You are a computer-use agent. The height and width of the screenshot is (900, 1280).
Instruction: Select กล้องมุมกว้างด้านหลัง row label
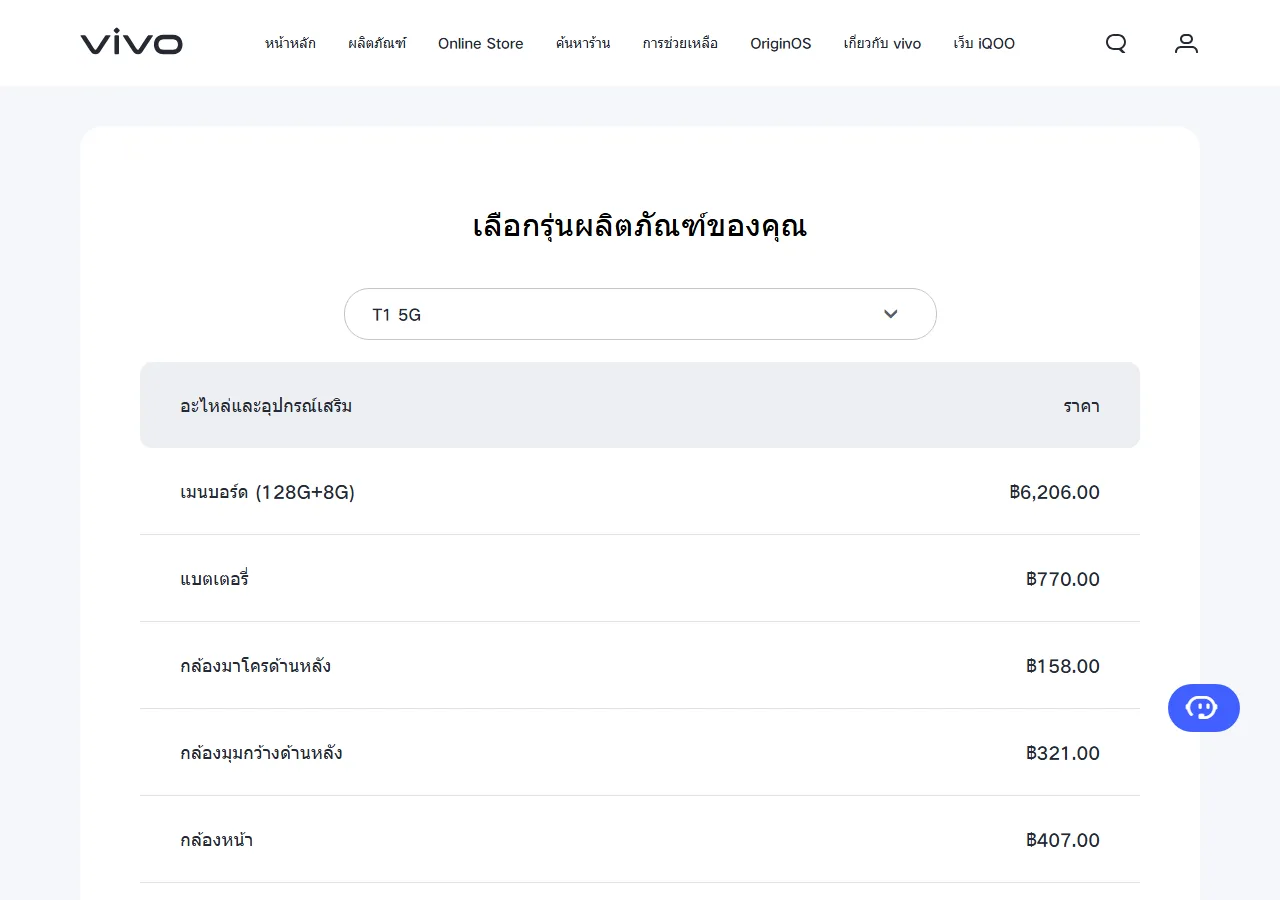click(x=261, y=753)
